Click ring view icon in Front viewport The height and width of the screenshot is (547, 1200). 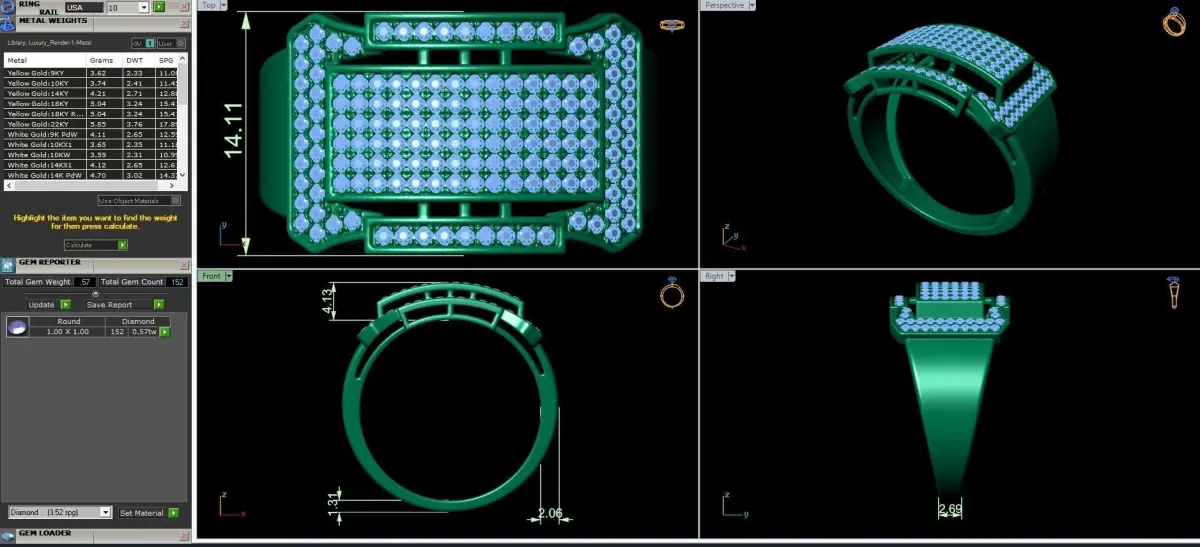coord(673,292)
